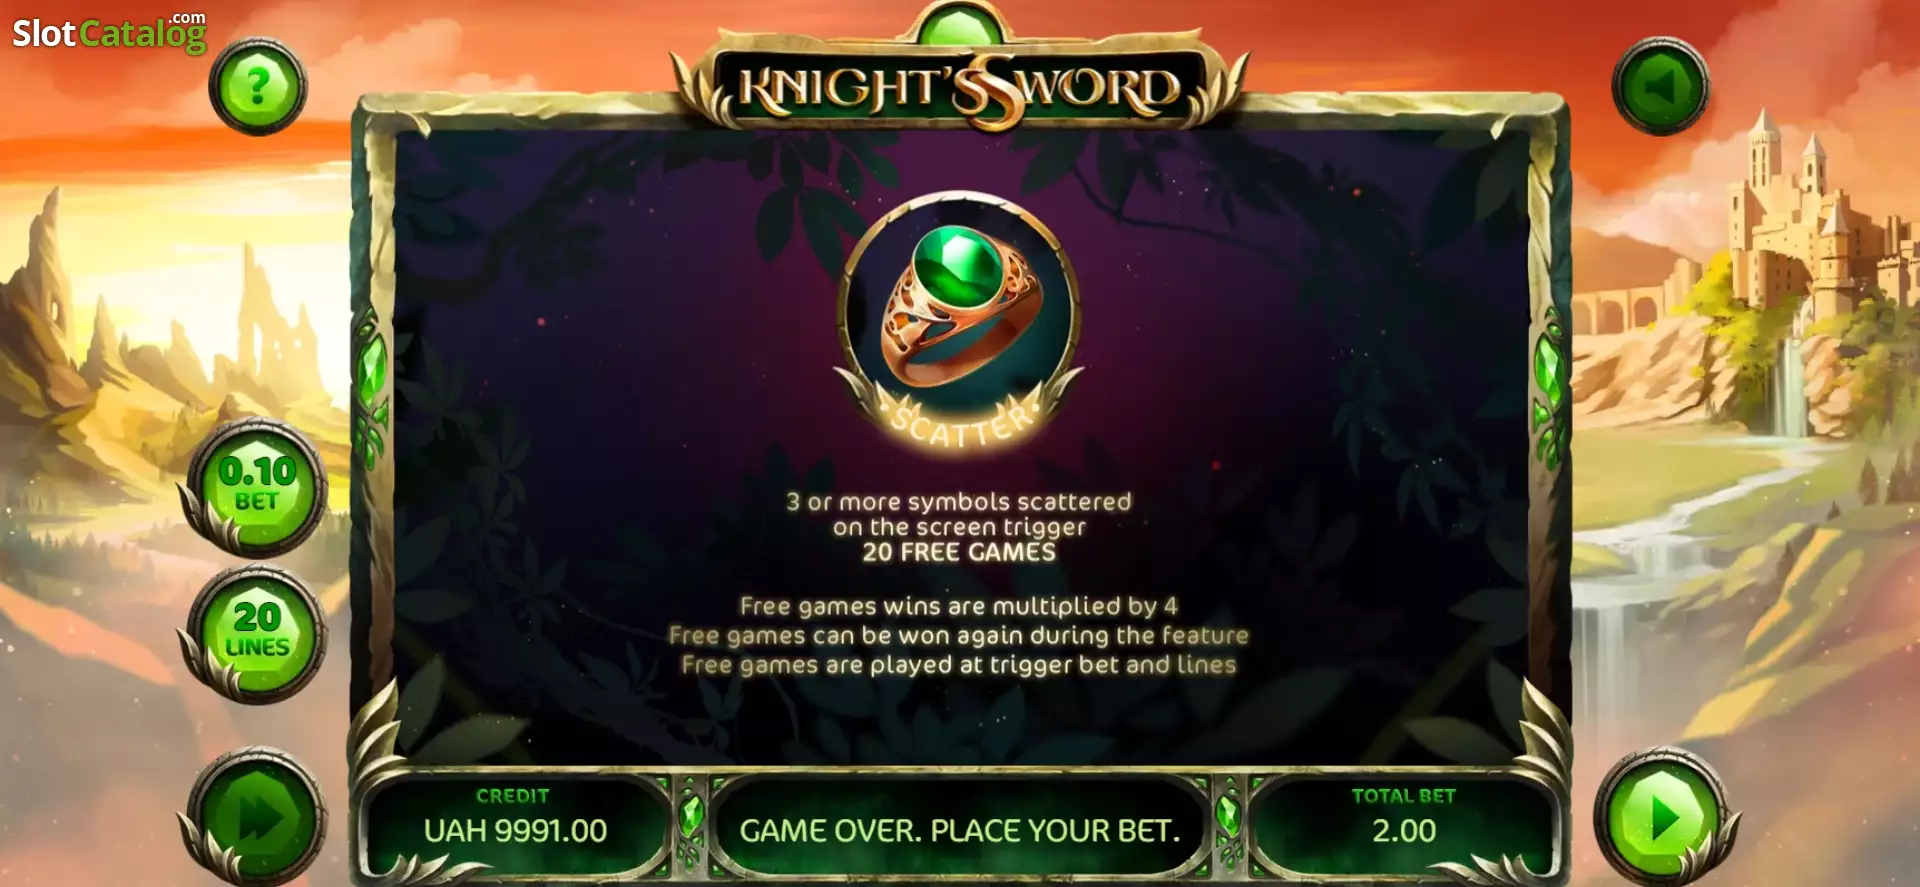The width and height of the screenshot is (1920, 887).
Task: Select the CREDIT UAH 9991.00 display
Action: click(514, 816)
